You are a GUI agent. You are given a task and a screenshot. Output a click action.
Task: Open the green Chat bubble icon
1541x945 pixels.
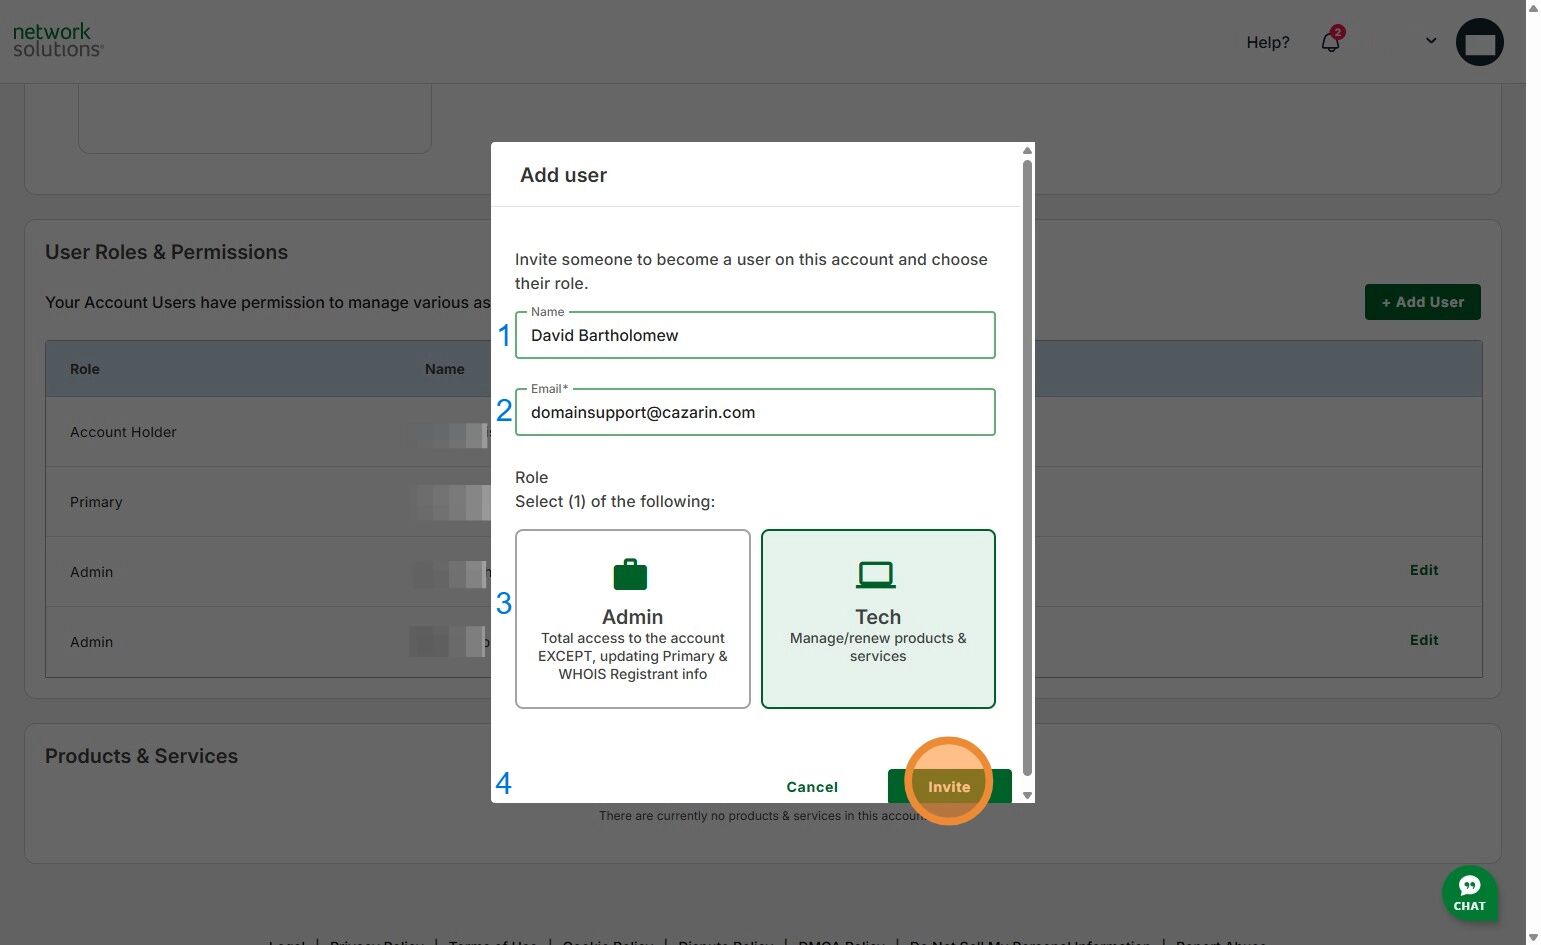point(1469,892)
